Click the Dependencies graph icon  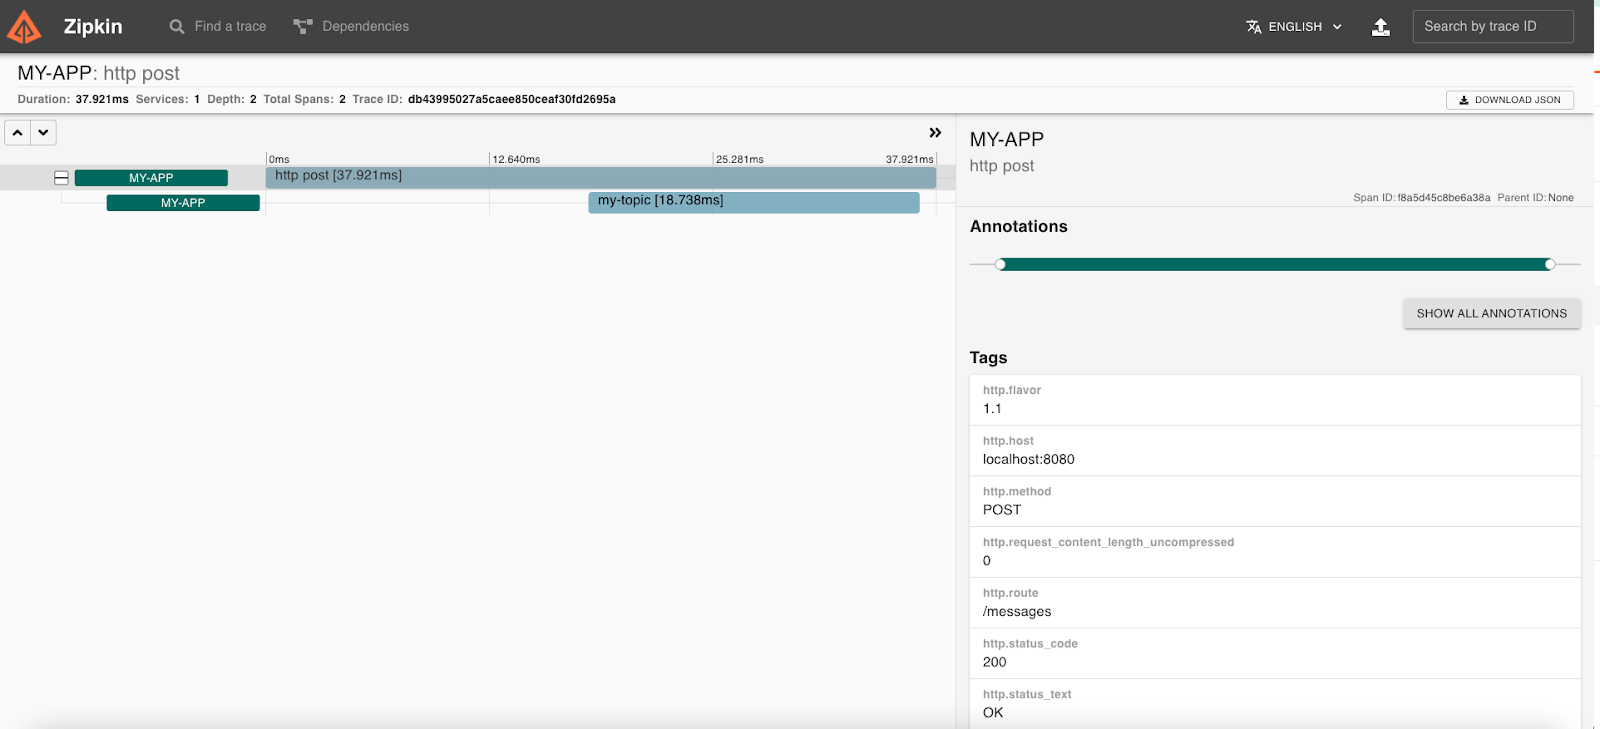[303, 27]
